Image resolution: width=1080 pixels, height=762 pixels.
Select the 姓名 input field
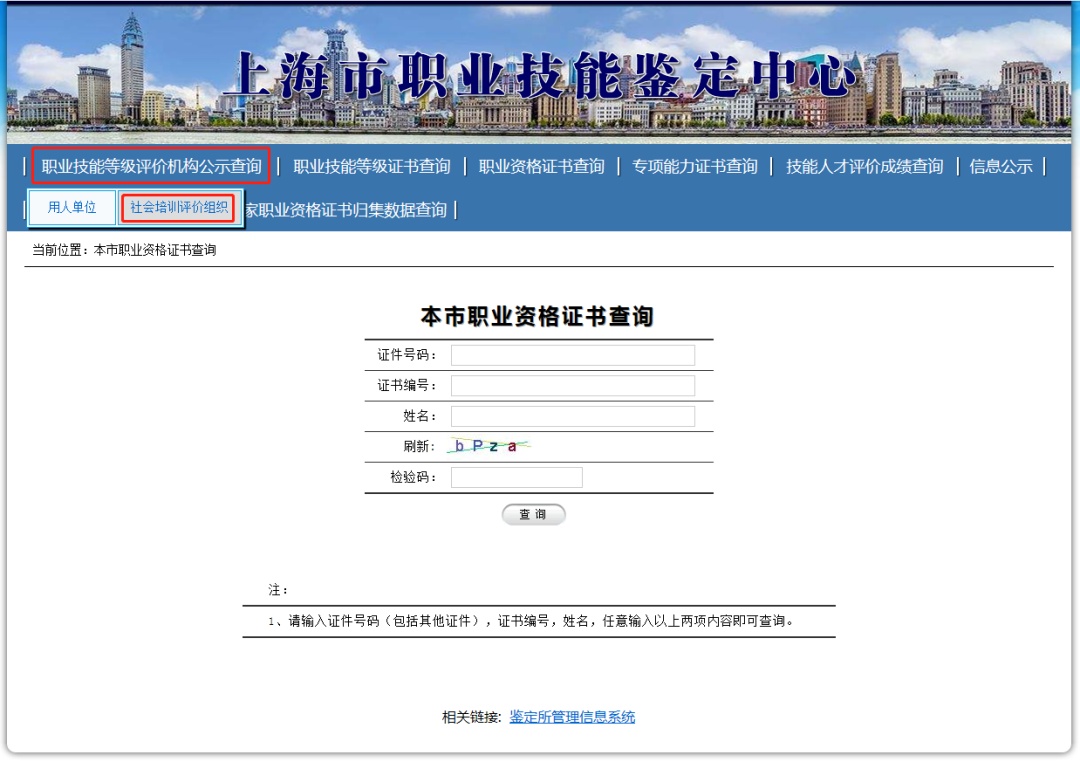[572, 417]
